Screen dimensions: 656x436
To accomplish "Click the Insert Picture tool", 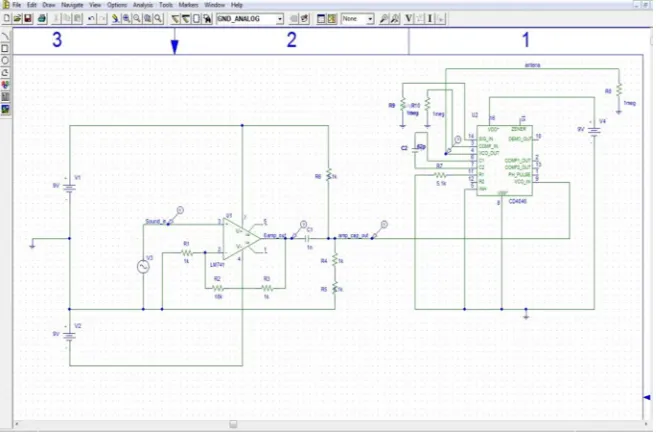I will pos(5,109).
